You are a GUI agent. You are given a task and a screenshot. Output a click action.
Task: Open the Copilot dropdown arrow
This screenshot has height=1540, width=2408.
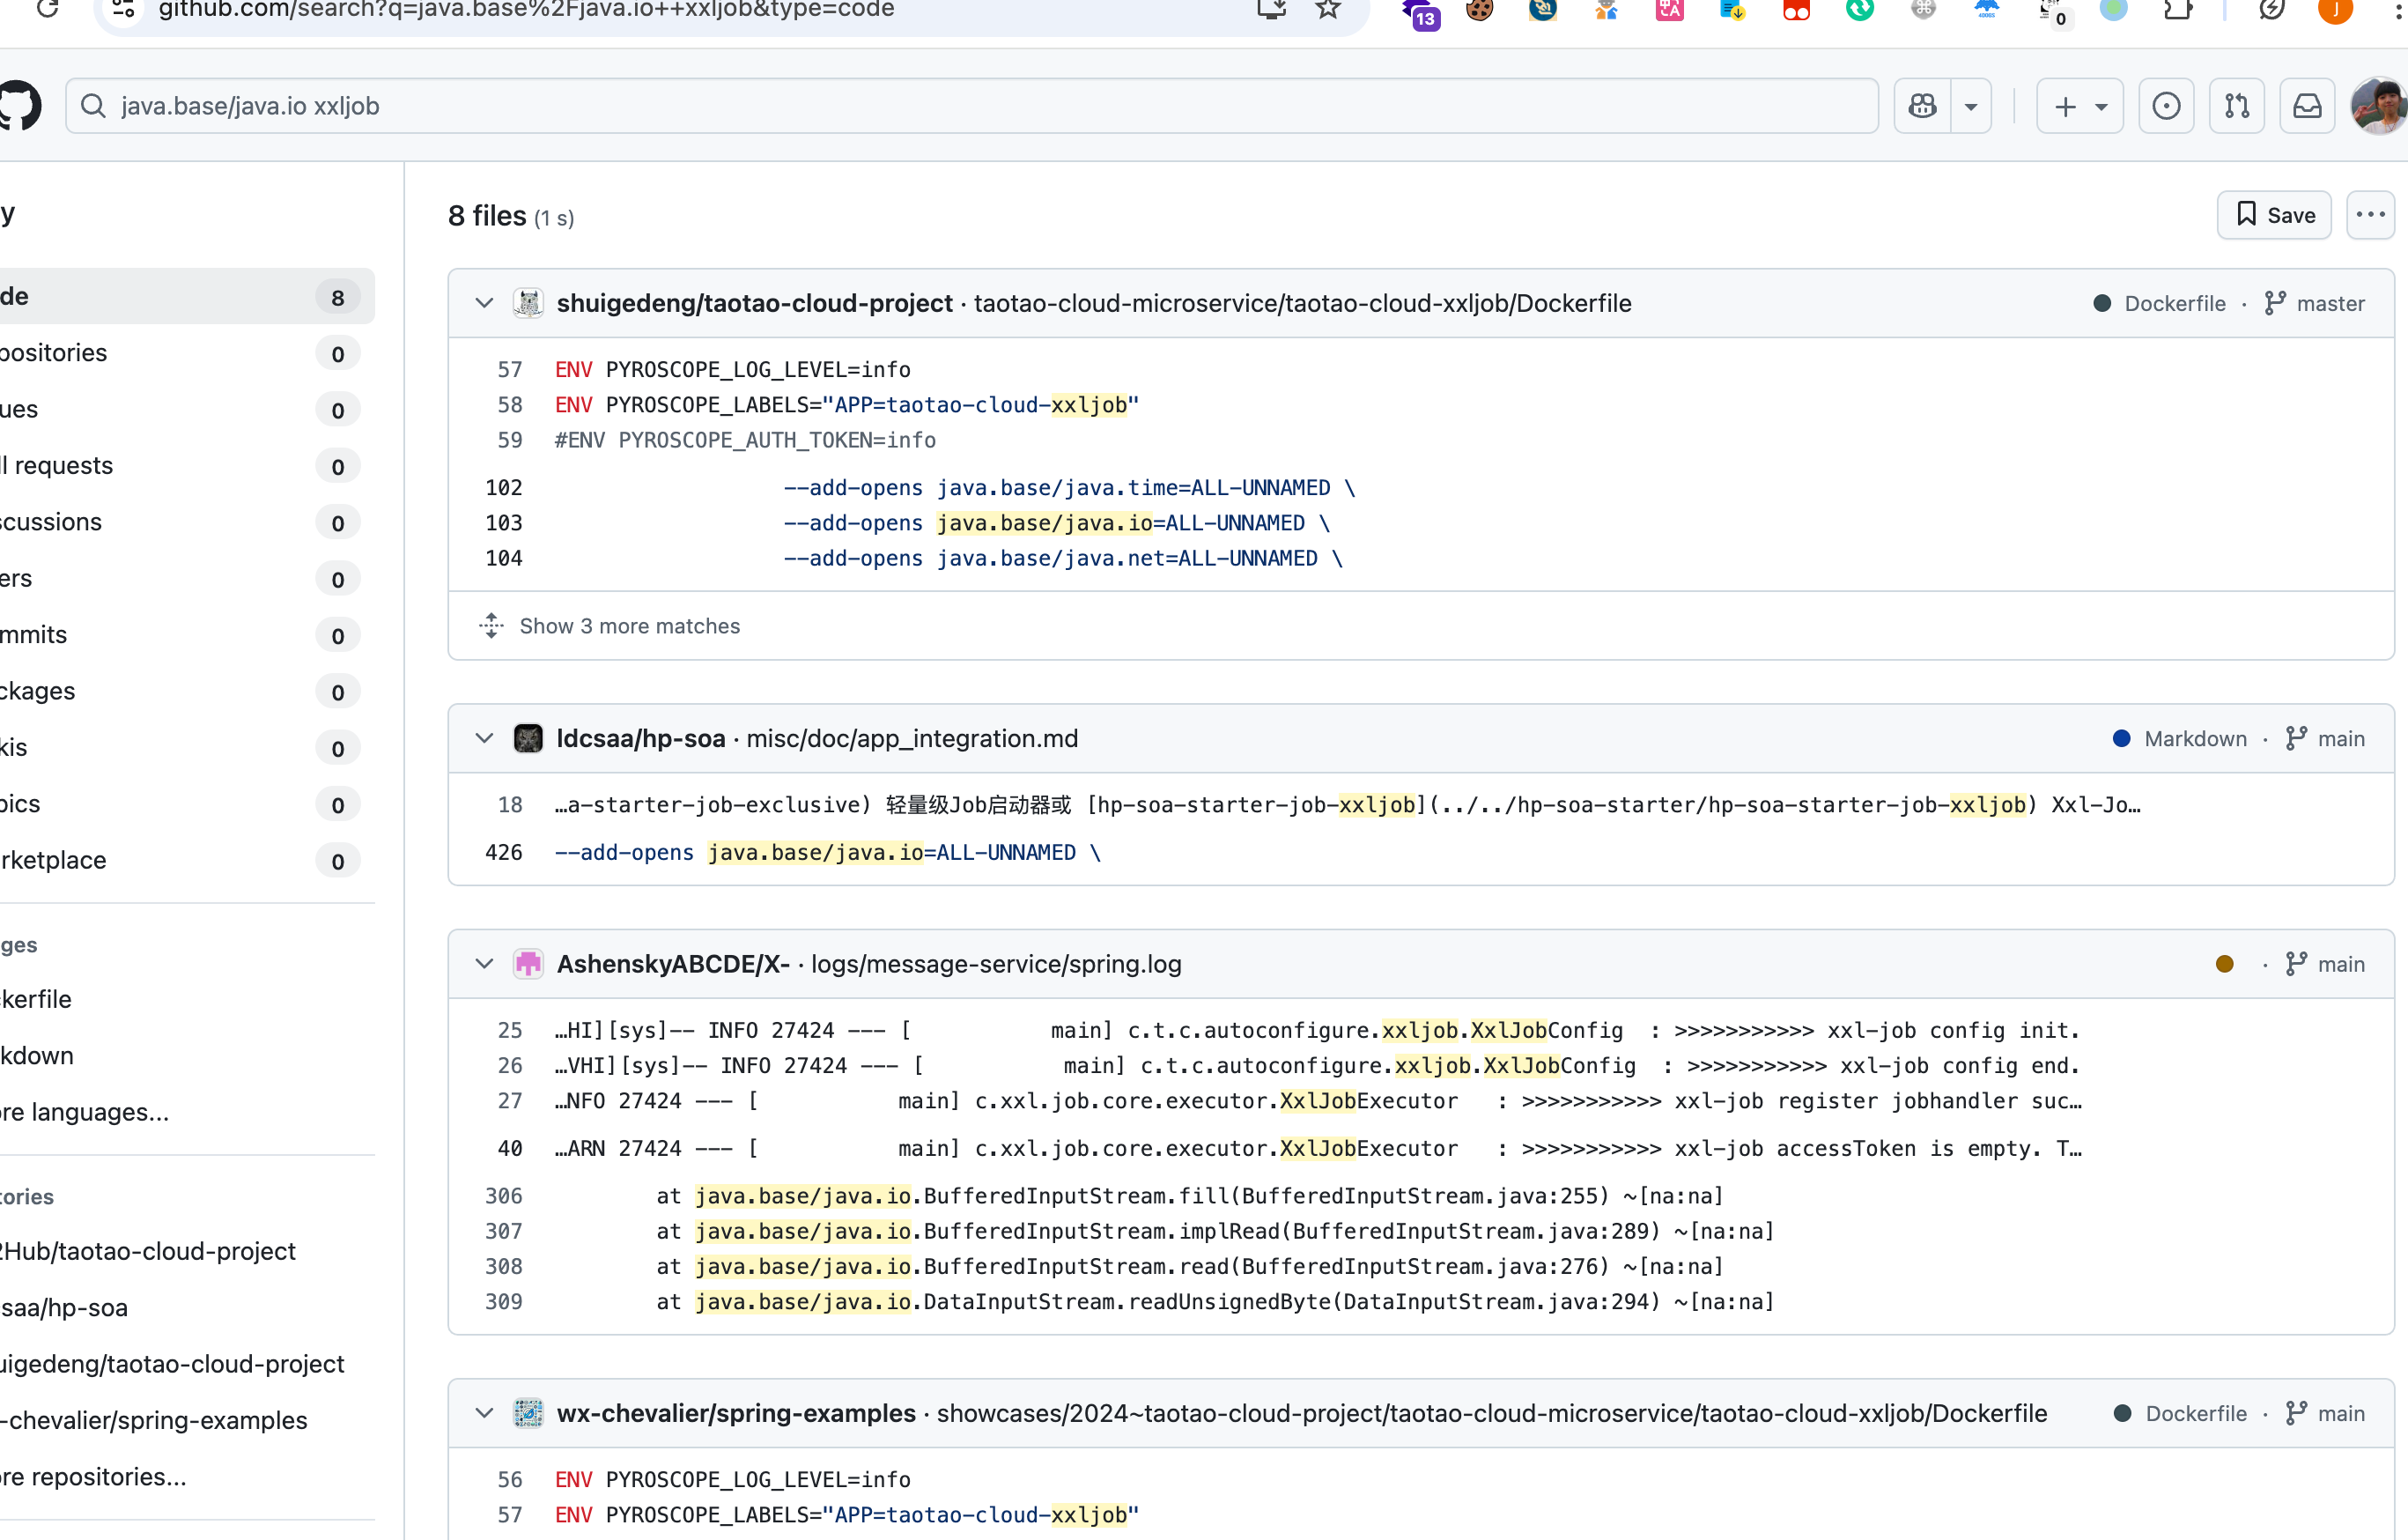1971,106
